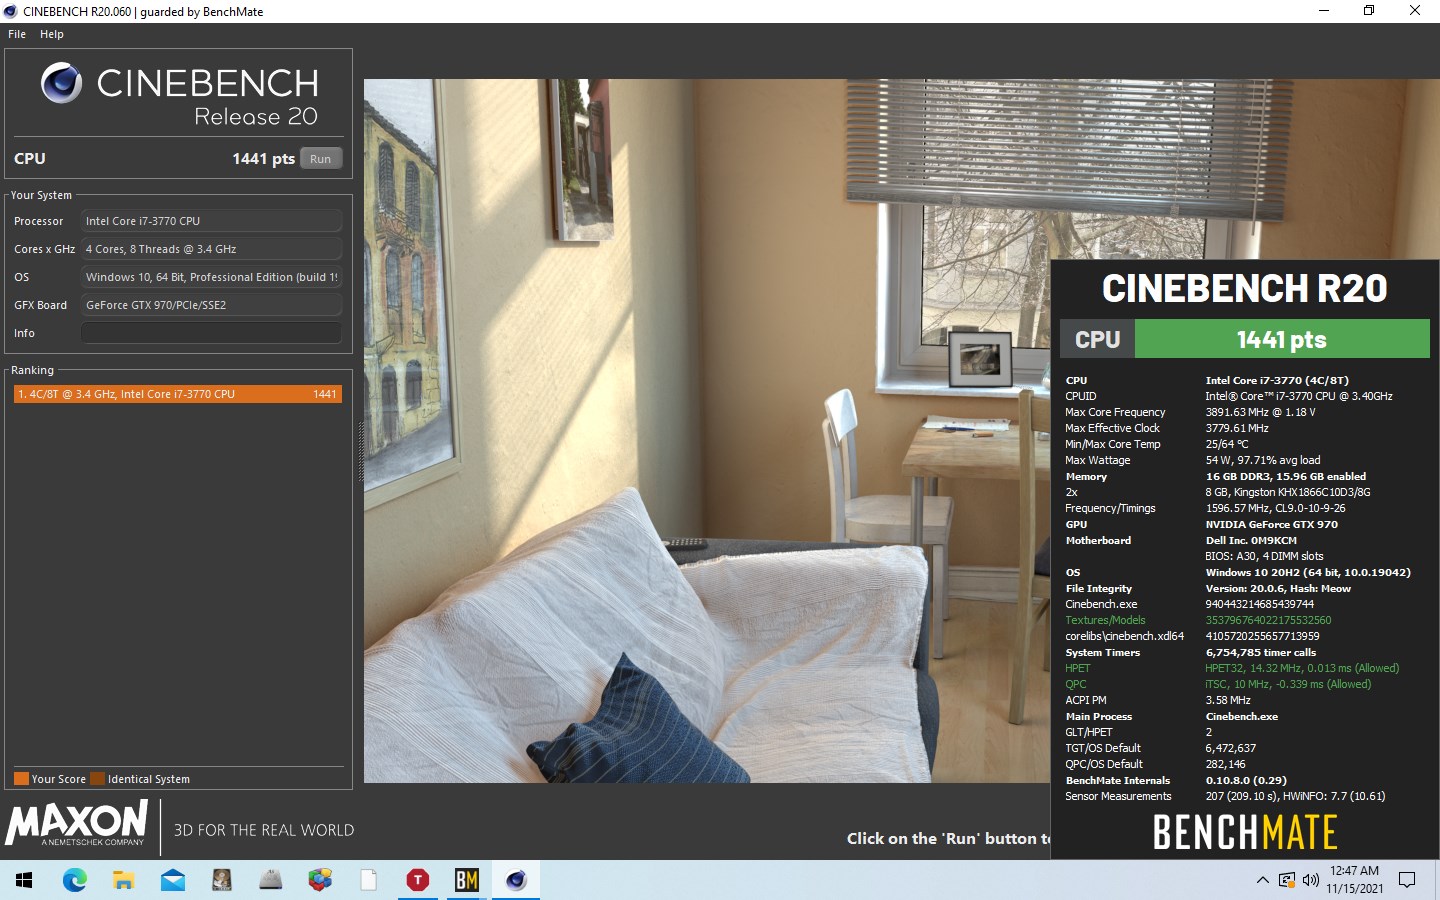Open the colorful cubes taskbar icon
Viewport: 1440px width, 900px height.
click(319, 880)
